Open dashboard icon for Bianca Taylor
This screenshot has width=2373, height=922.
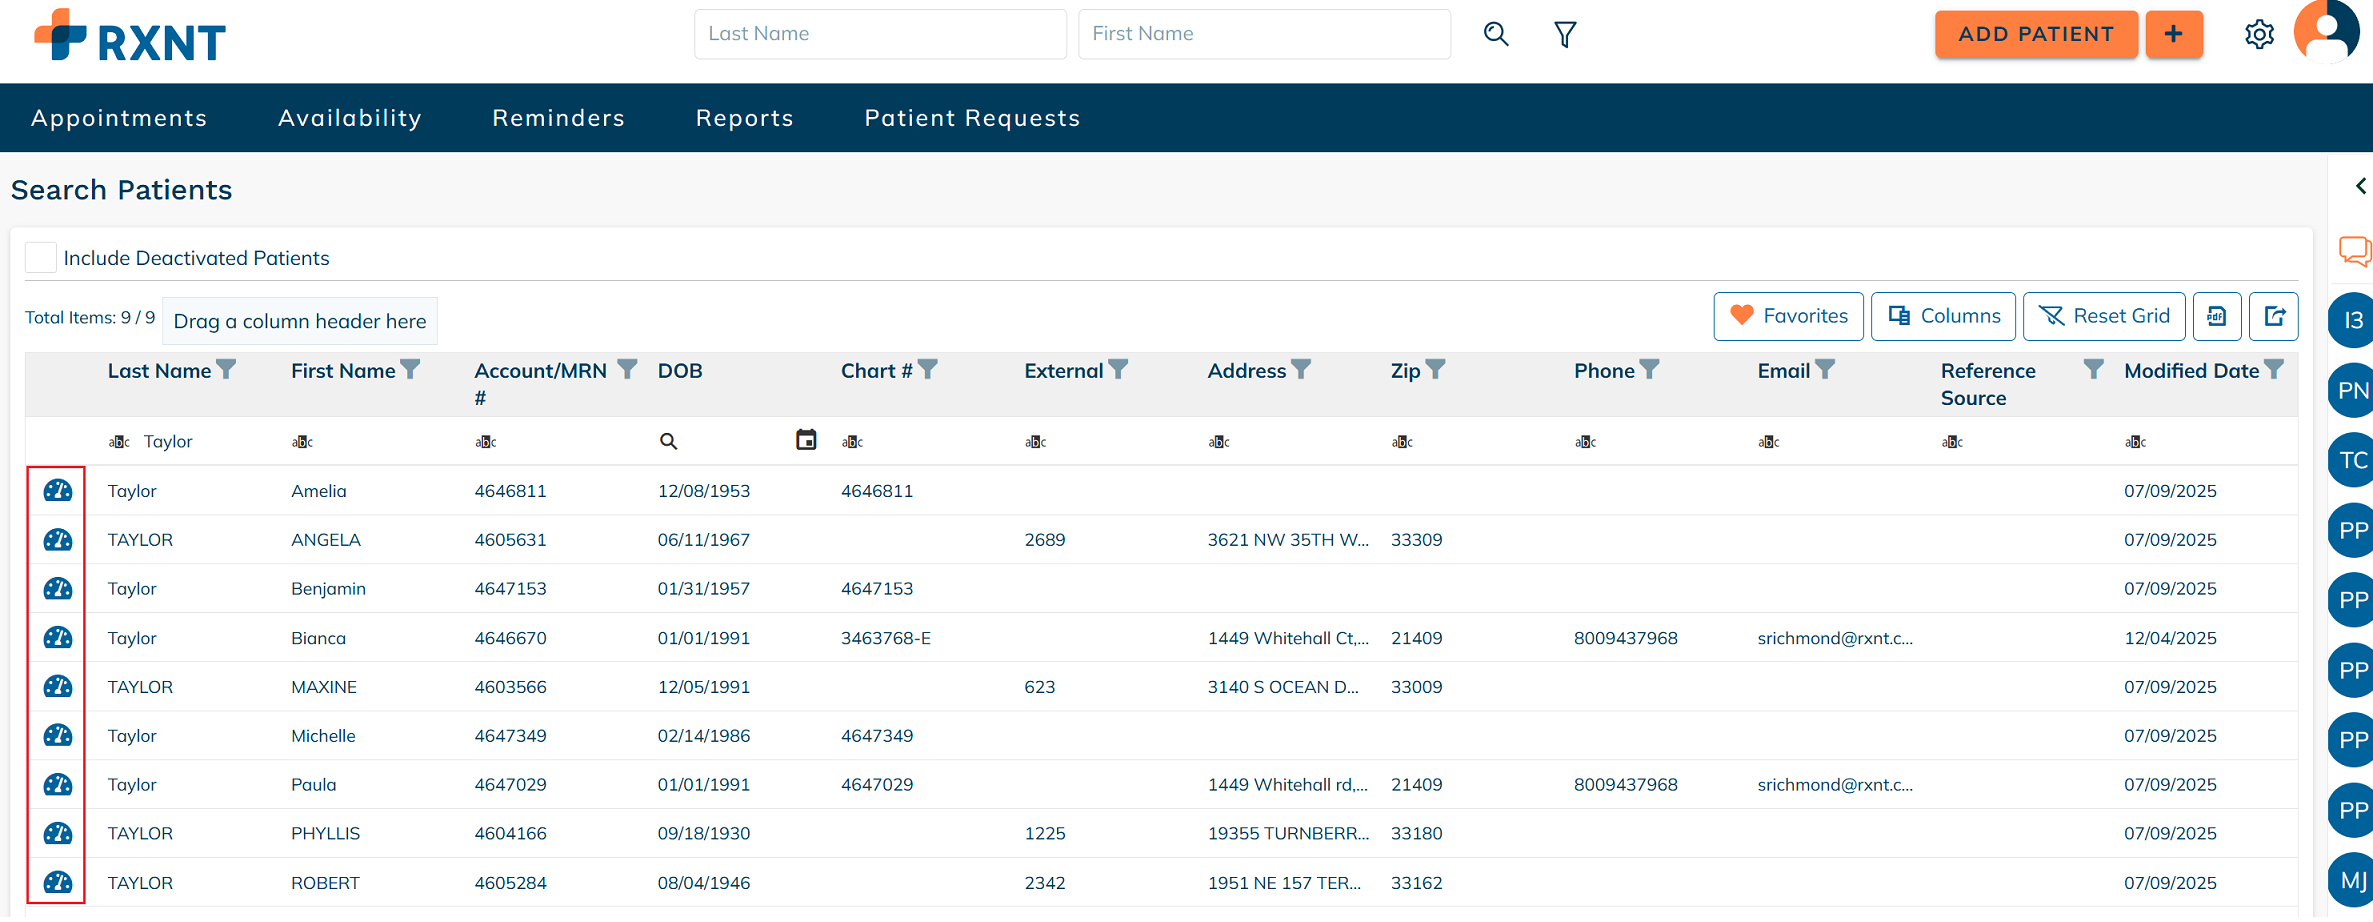tap(58, 638)
